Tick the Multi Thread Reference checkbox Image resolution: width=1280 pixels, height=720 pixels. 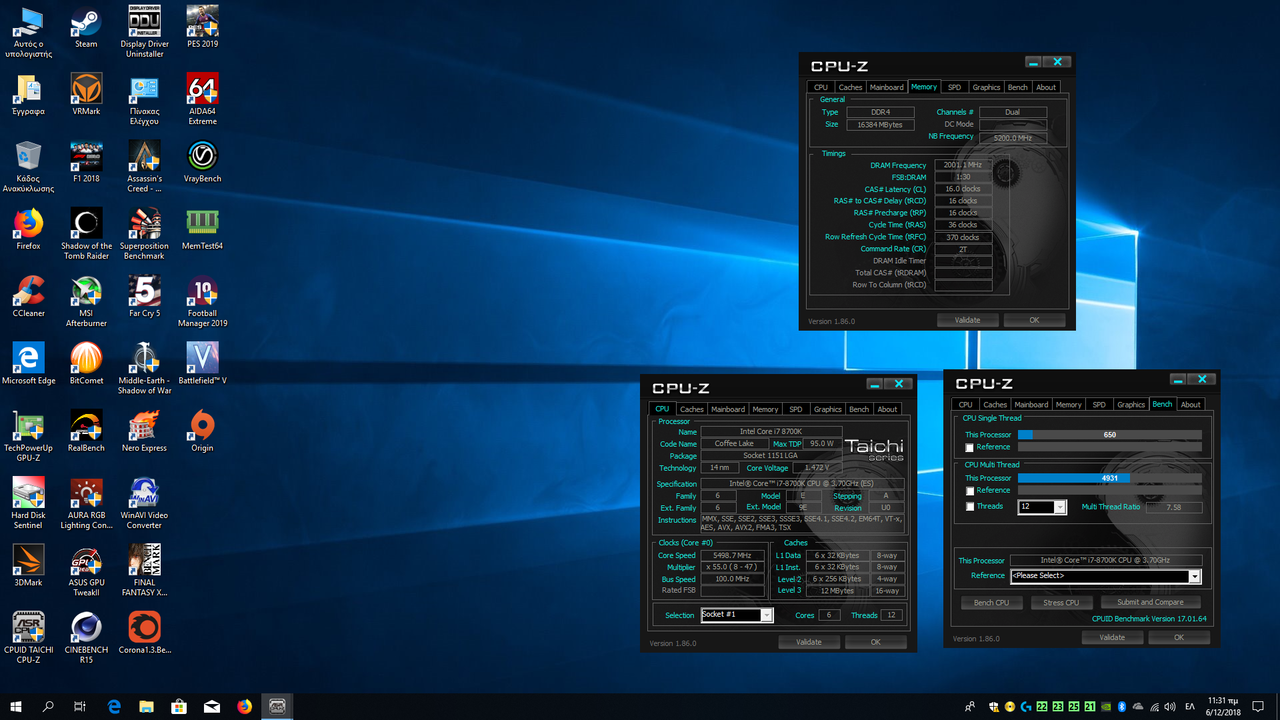[969, 491]
